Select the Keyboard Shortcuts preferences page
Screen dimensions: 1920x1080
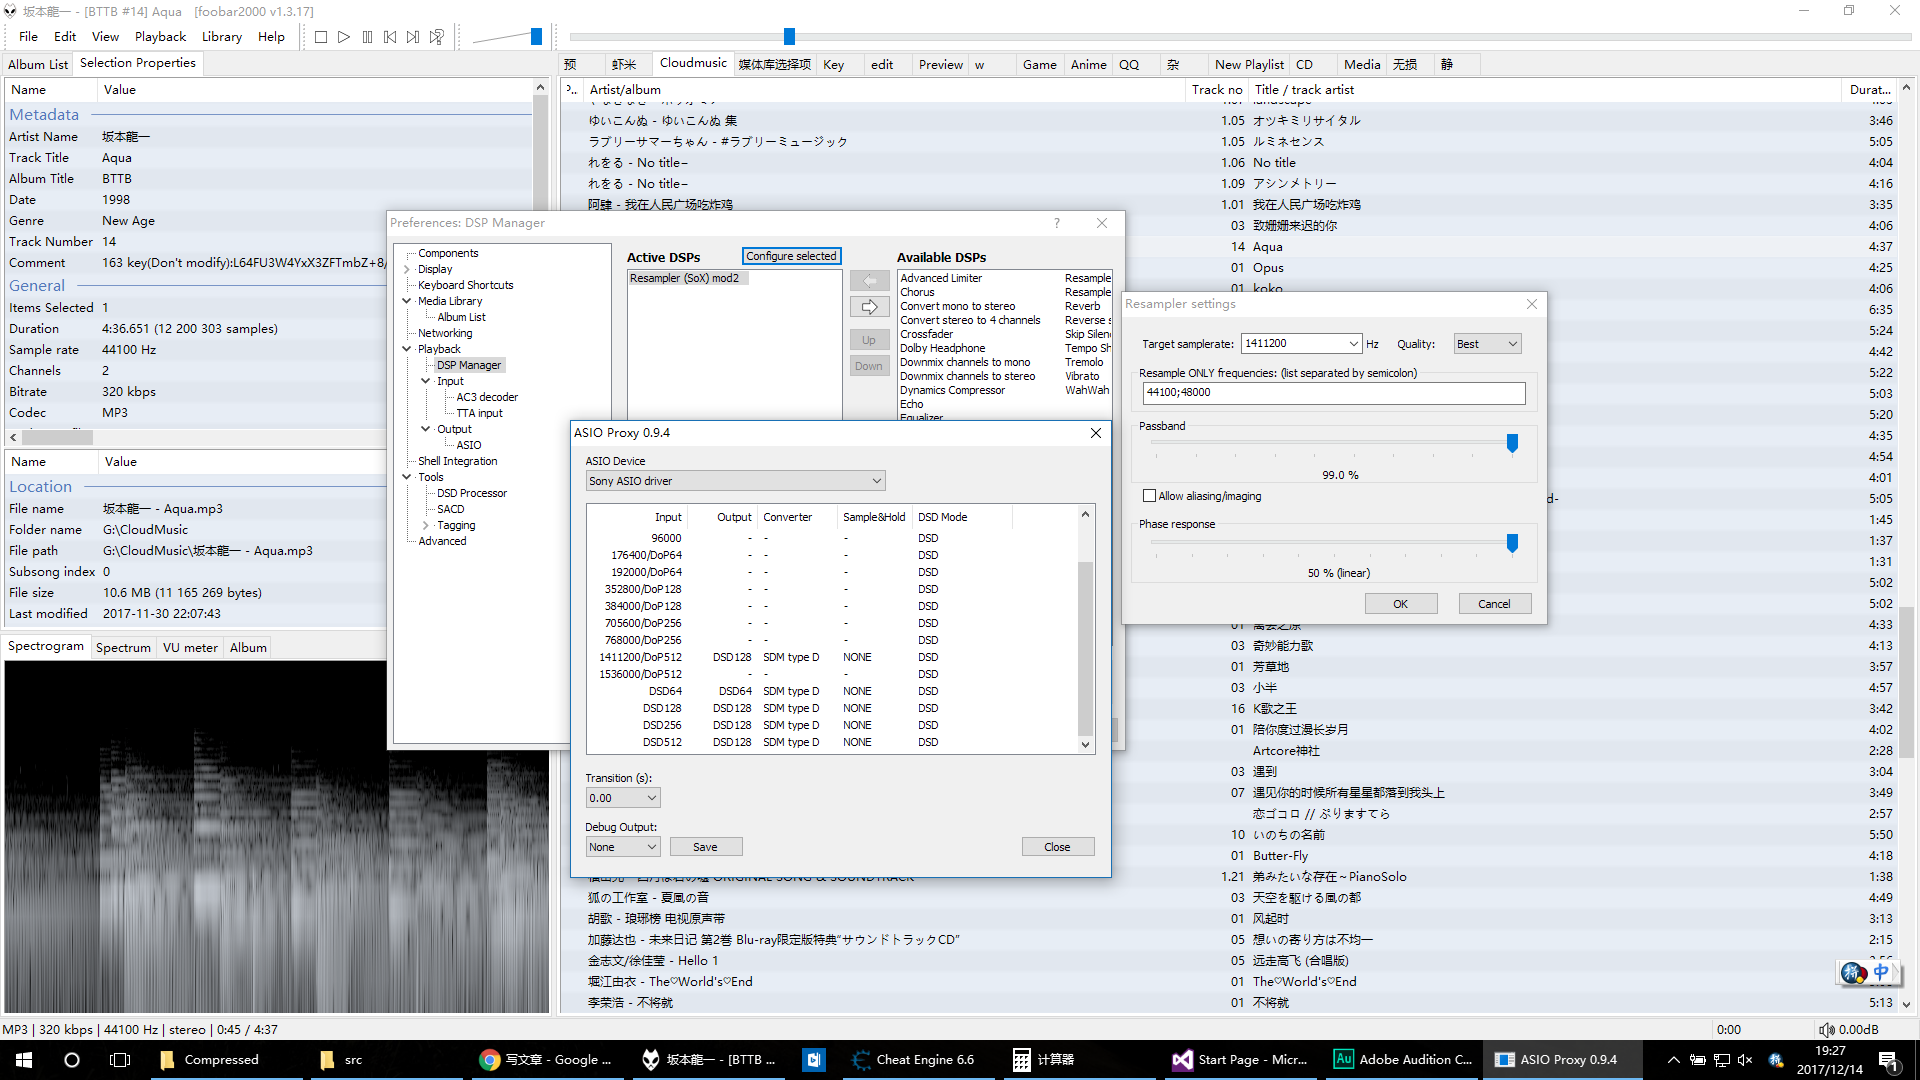465,285
